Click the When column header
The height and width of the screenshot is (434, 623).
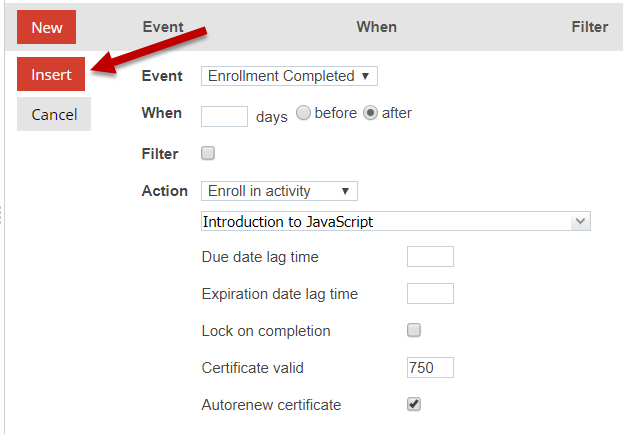point(376,27)
